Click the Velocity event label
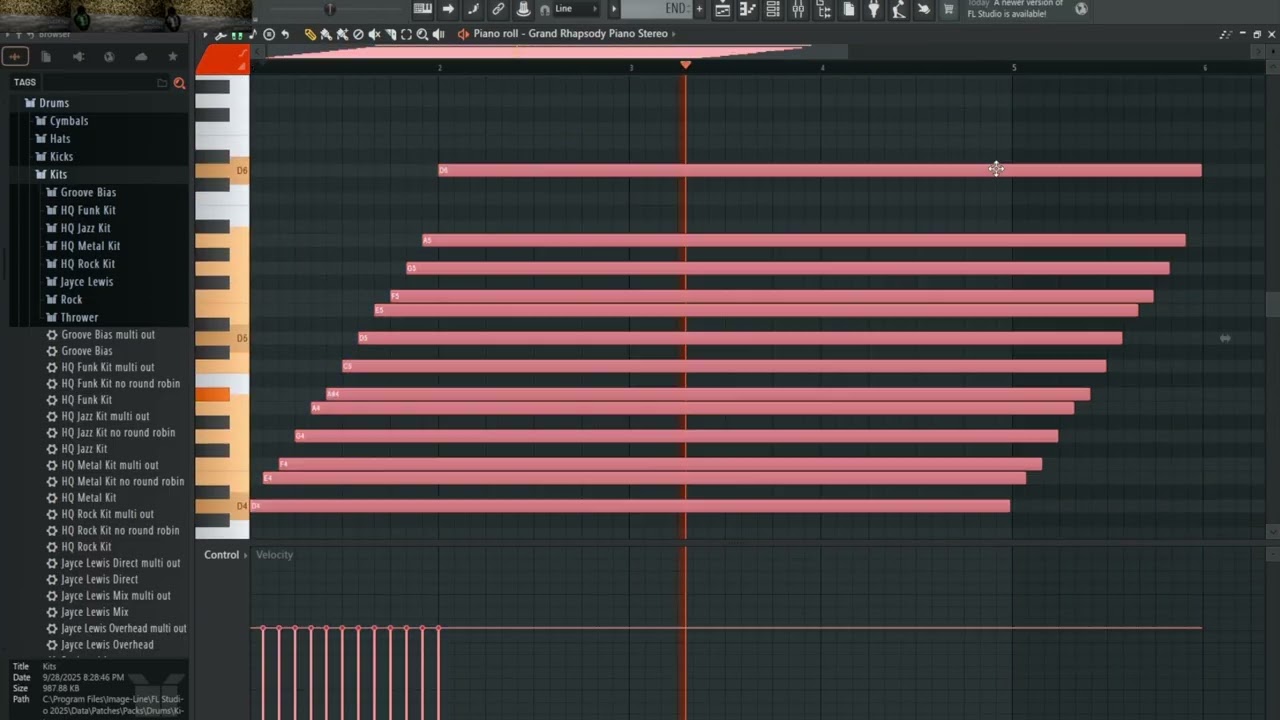This screenshot has height=720, width=1280. pos(275,555)
